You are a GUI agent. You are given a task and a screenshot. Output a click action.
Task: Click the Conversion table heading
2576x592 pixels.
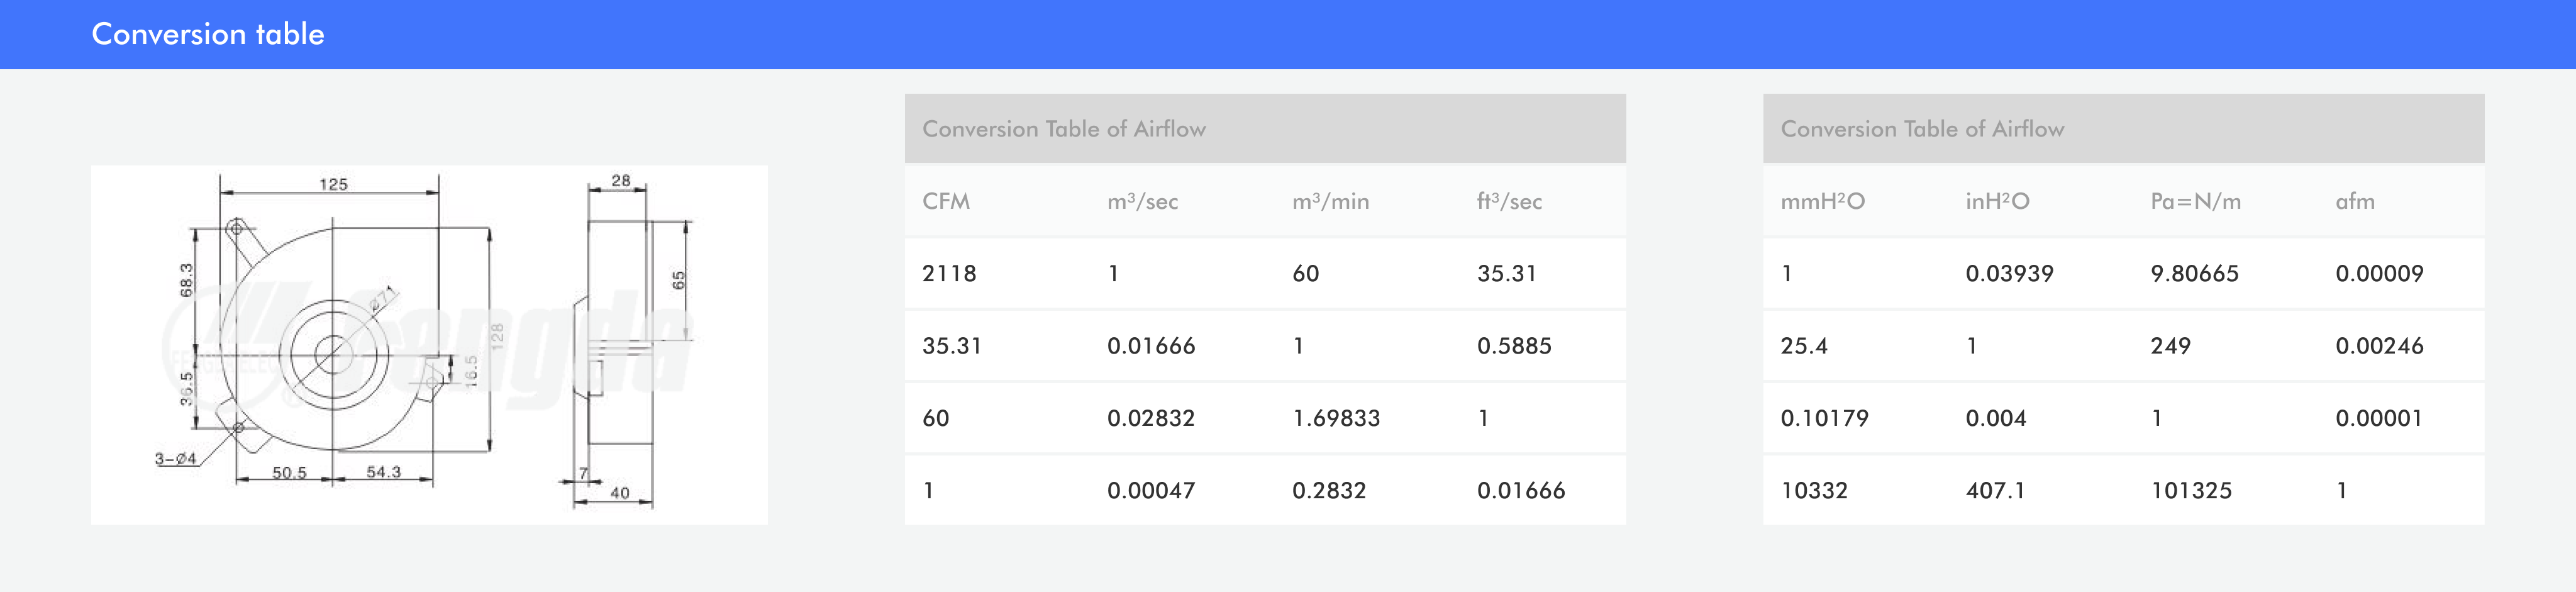click(208, 34)
